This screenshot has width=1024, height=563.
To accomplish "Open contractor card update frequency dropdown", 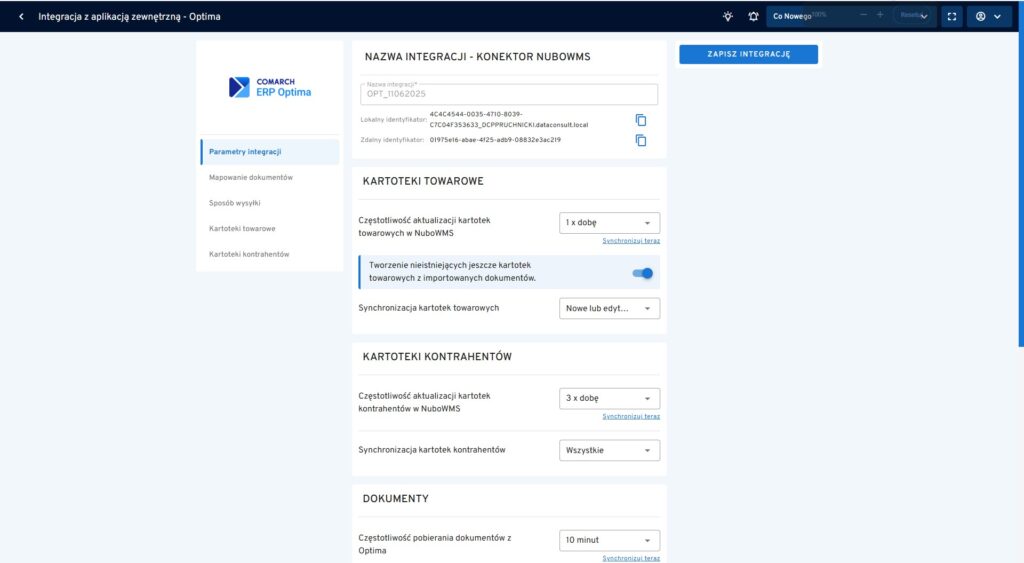I will click(x=609, y=398).
